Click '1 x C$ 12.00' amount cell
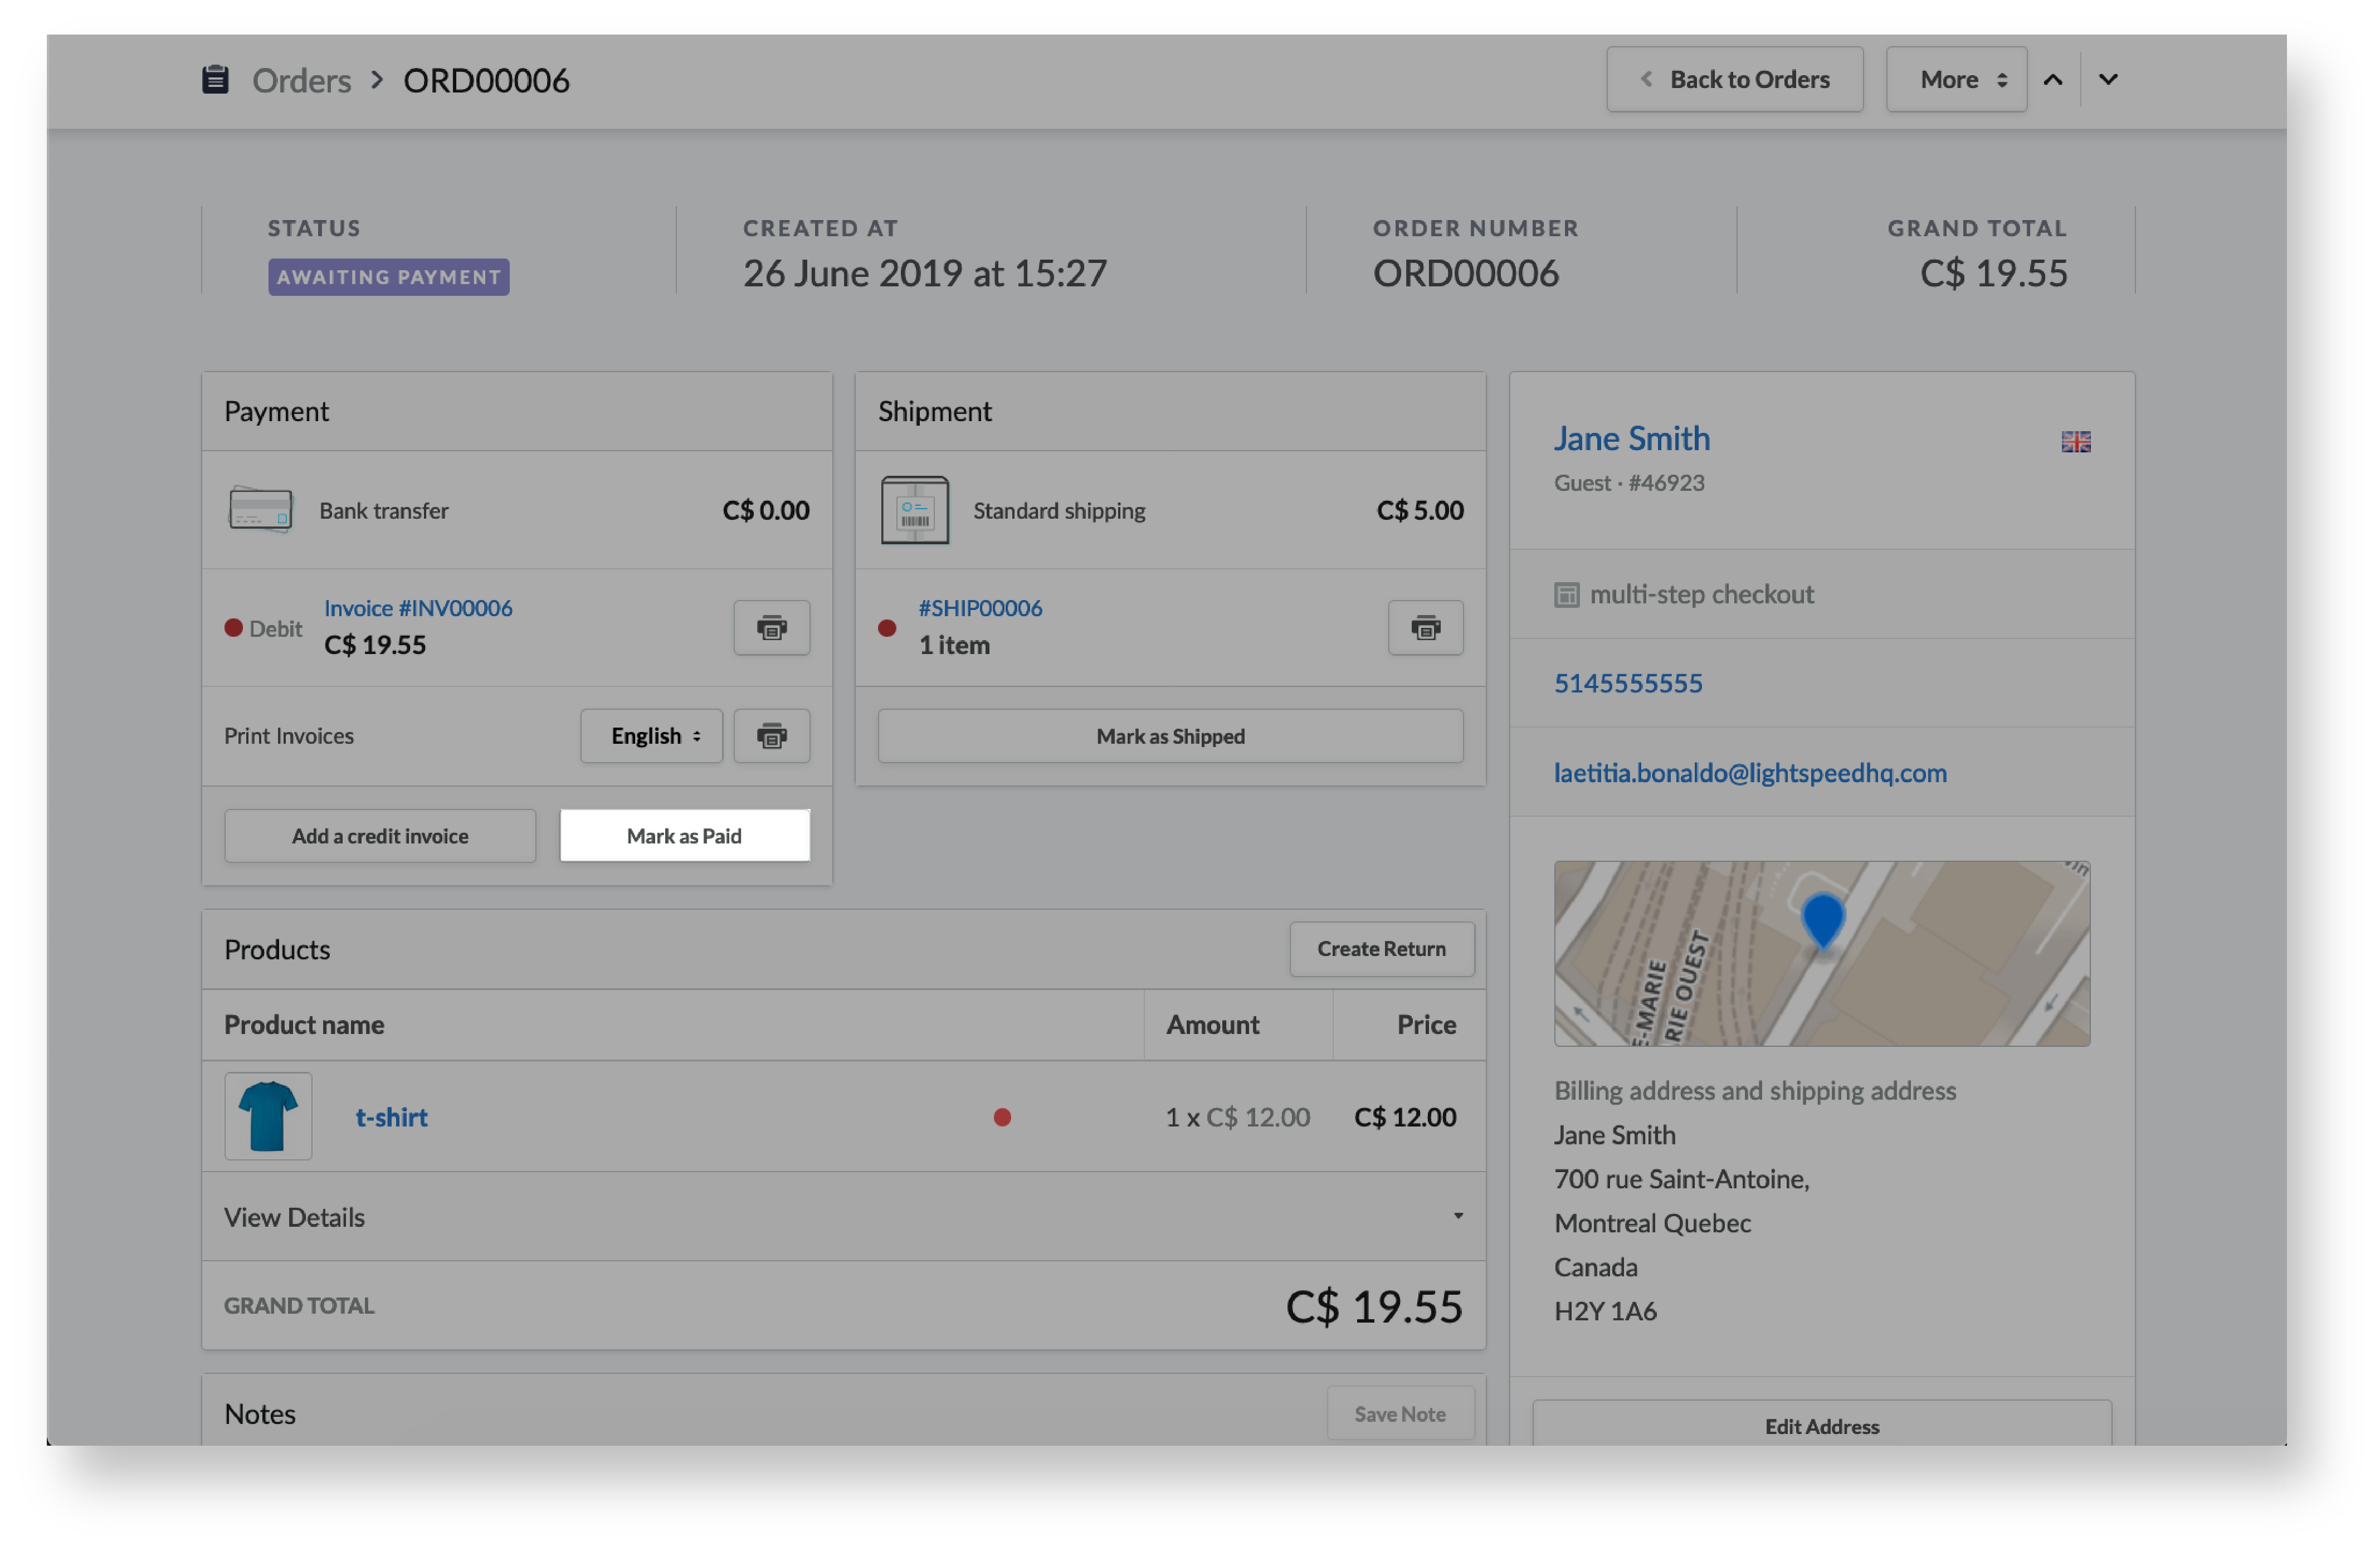The height and width of the screenshot is (1551, 2380). click(x=1237, y=1117)
